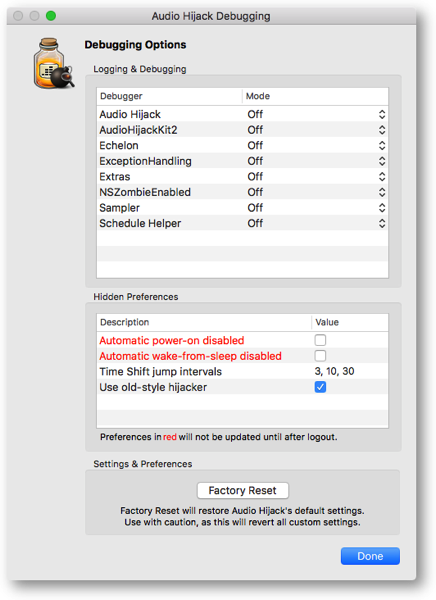The width and height of the screenshot is (436, 600).
Task: Click the Factory Reset button
Action: [243, 491]
